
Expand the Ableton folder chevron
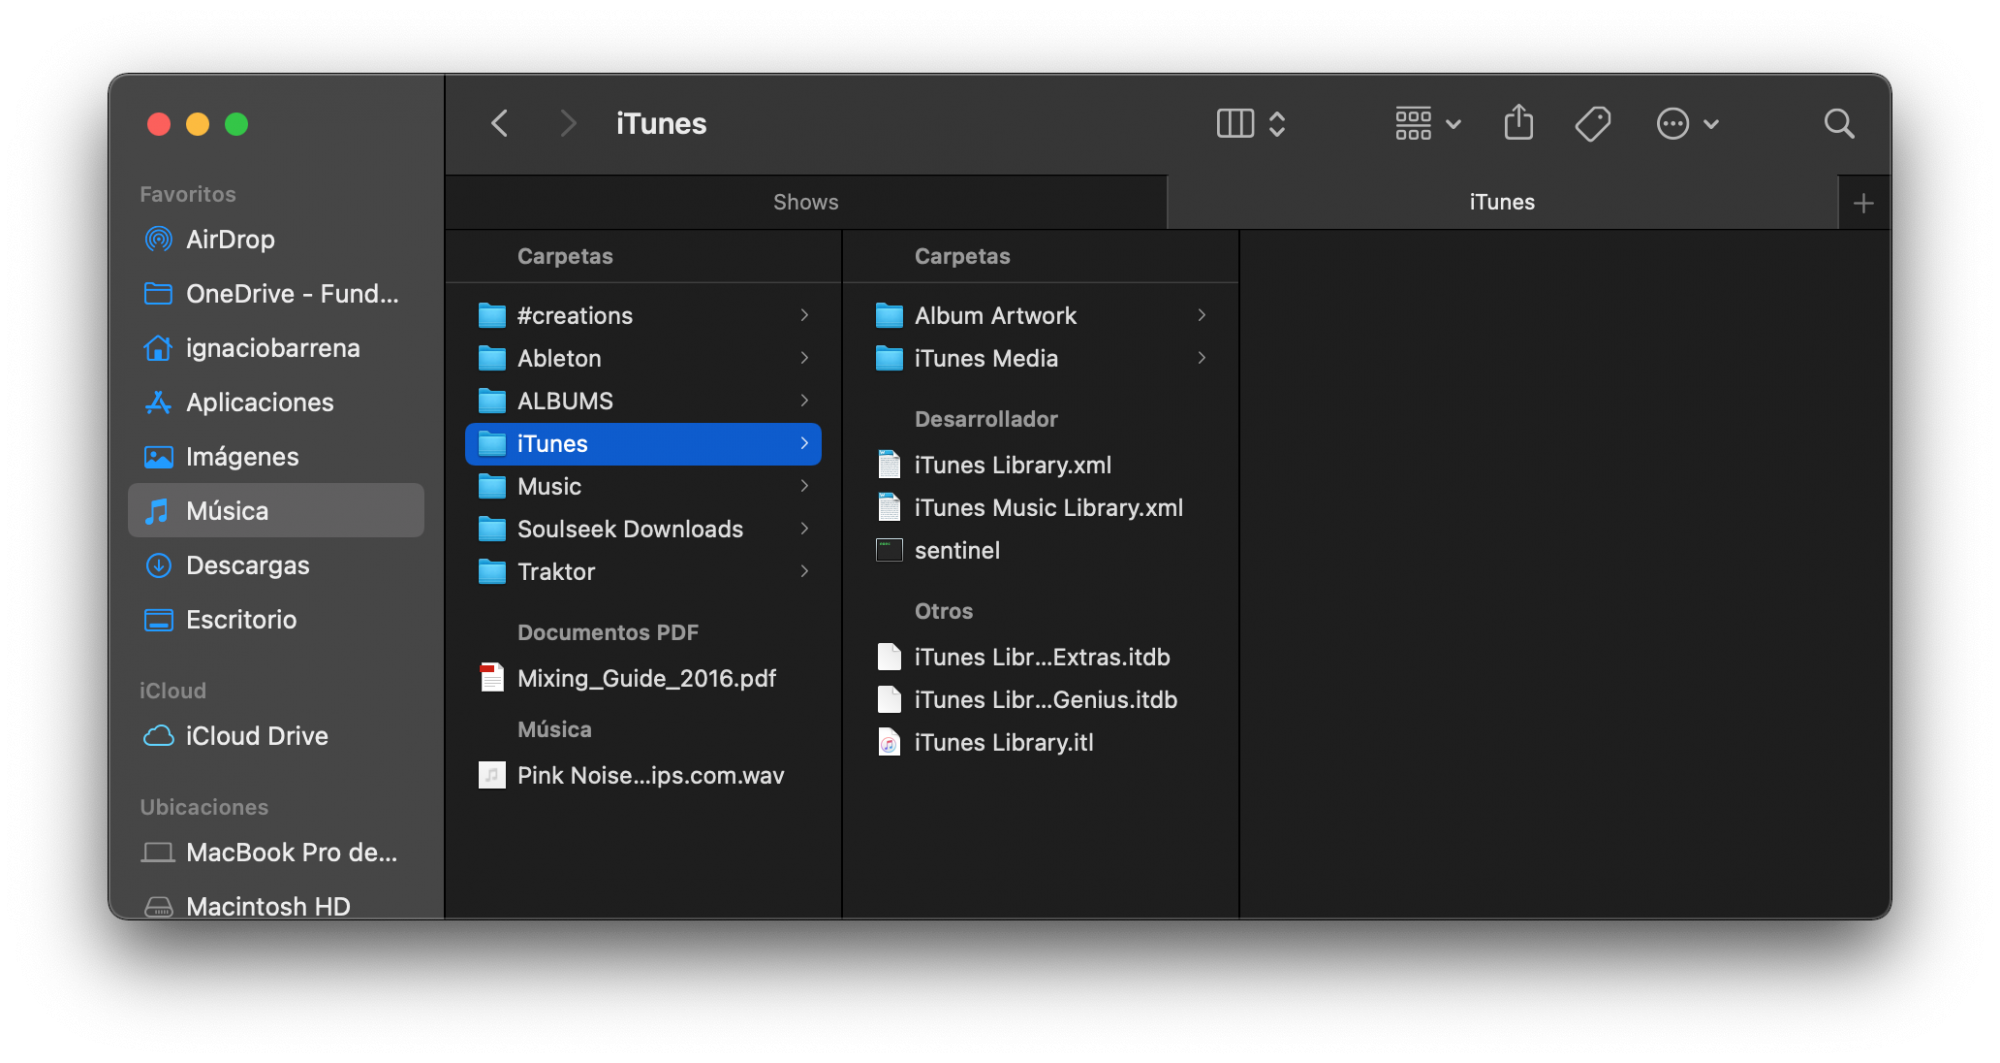(805, 358)
